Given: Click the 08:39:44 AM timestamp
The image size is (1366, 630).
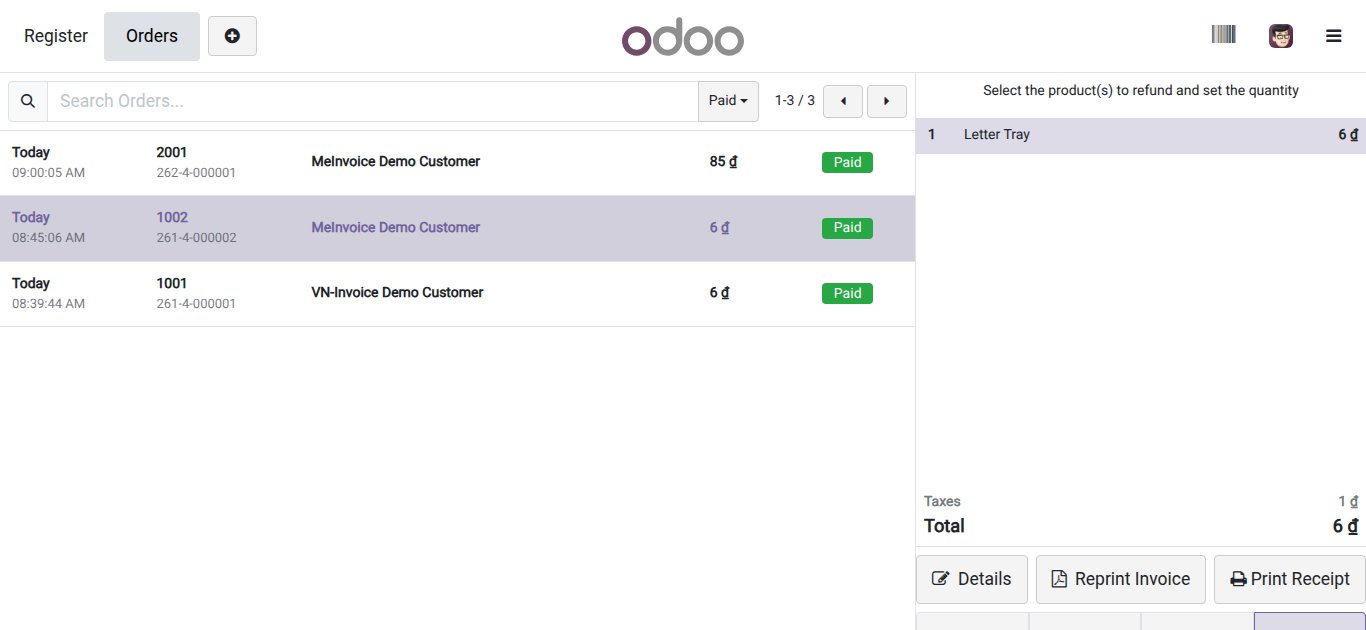Looking at the screenshot, I should pos(48,304).
